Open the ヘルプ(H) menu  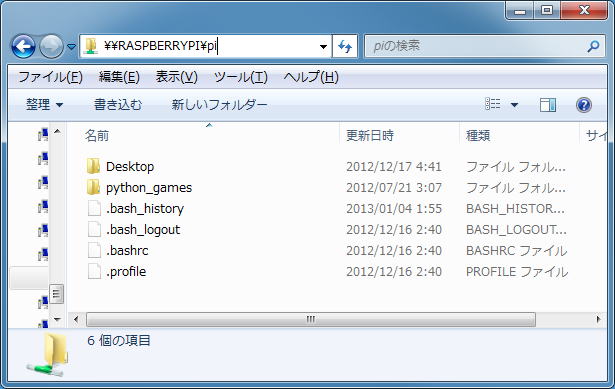coord(311,77)
